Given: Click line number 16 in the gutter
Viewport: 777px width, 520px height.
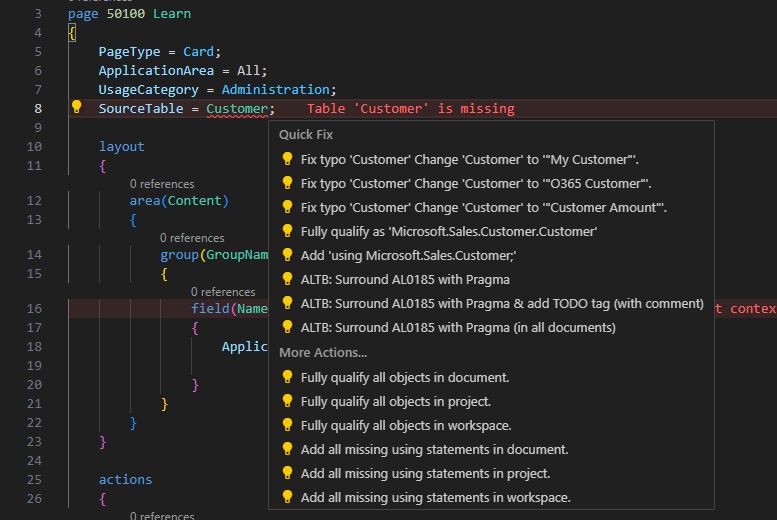Looking at the screenshot, I should click(x=34, y=309).
